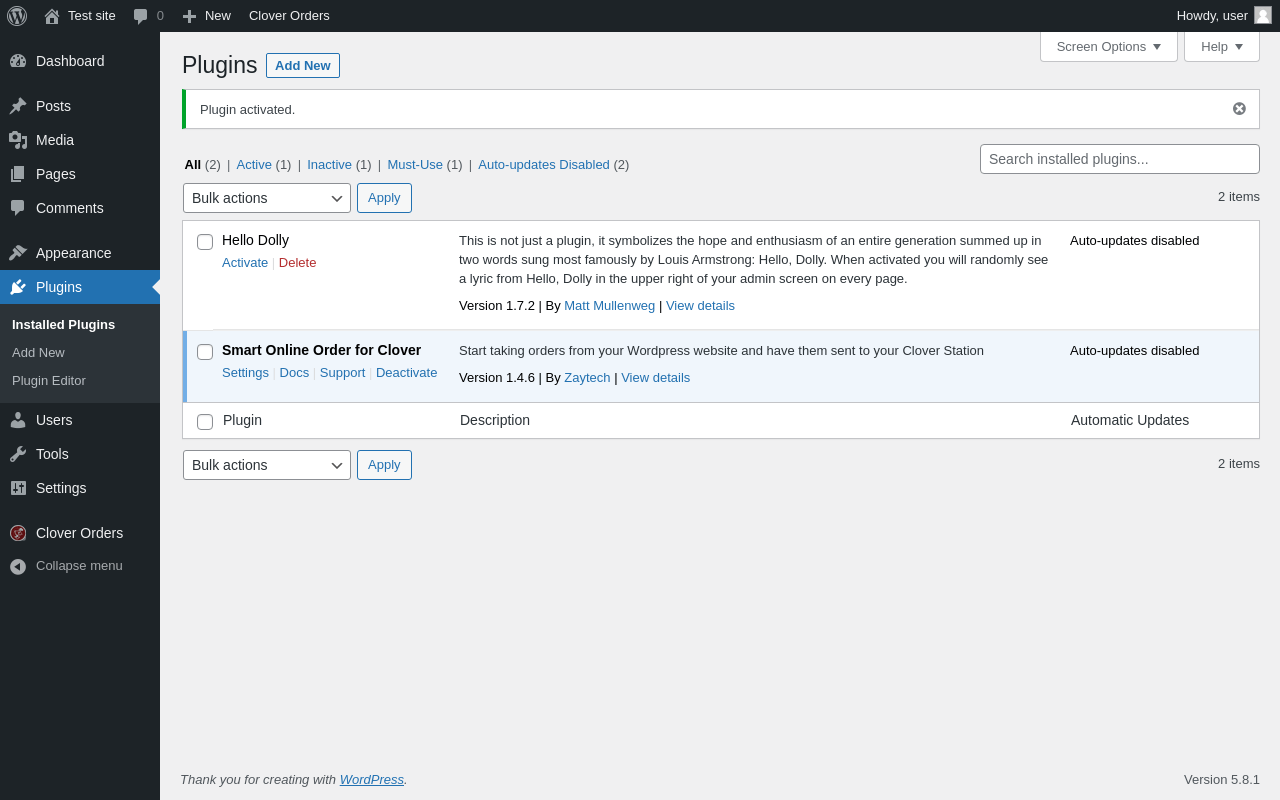Expand the Screen Options panel
Screen dimensions: 1280x800
click(x=1108, y=46)
